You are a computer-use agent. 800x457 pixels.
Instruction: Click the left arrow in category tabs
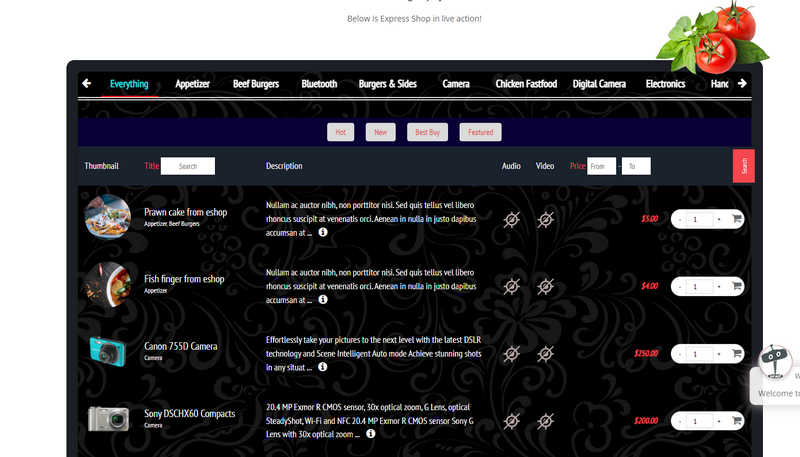86,83
